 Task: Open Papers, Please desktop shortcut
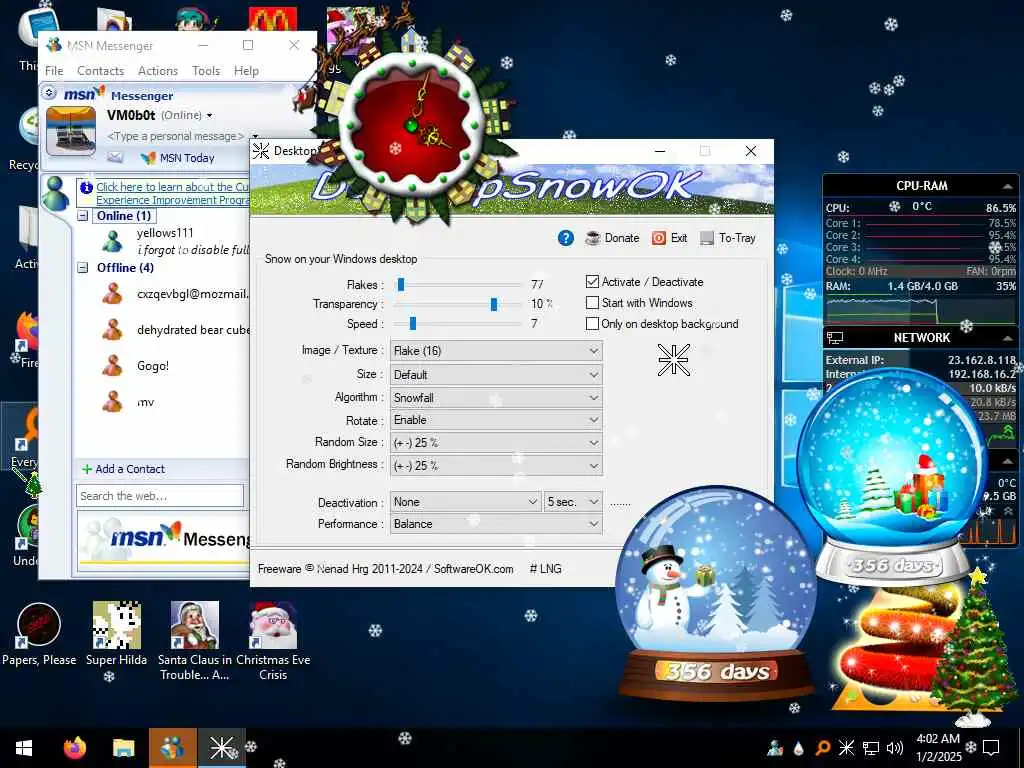39,634
